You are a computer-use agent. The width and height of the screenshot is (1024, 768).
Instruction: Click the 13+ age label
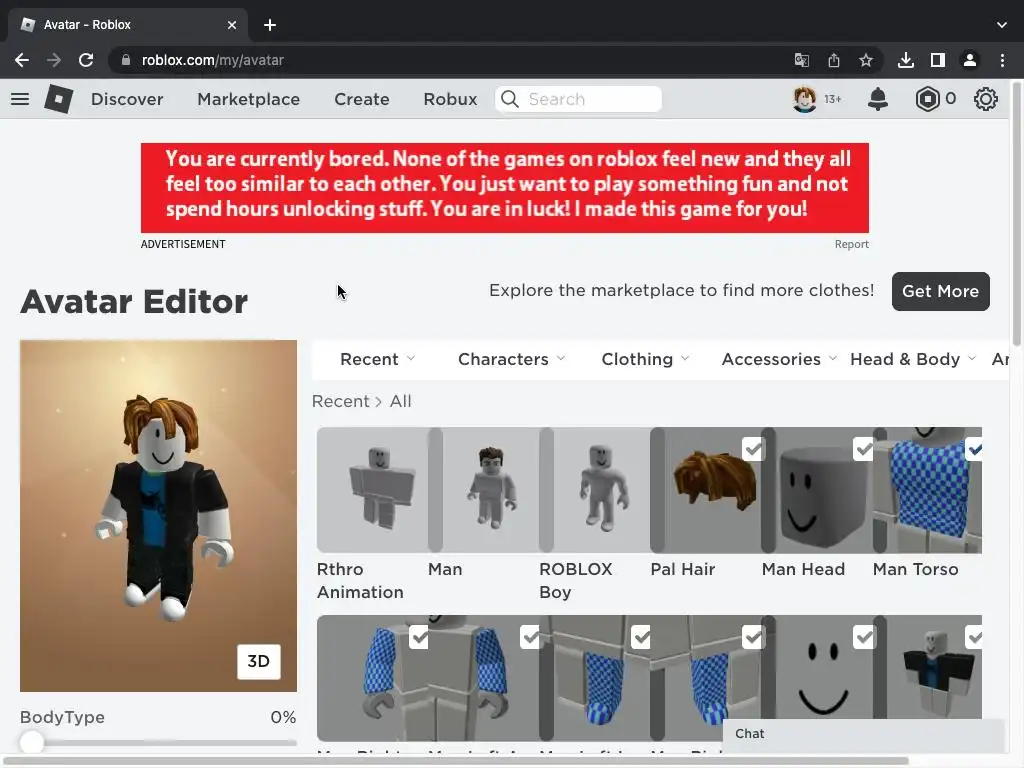pyautogui.click(x=833, y=99)
